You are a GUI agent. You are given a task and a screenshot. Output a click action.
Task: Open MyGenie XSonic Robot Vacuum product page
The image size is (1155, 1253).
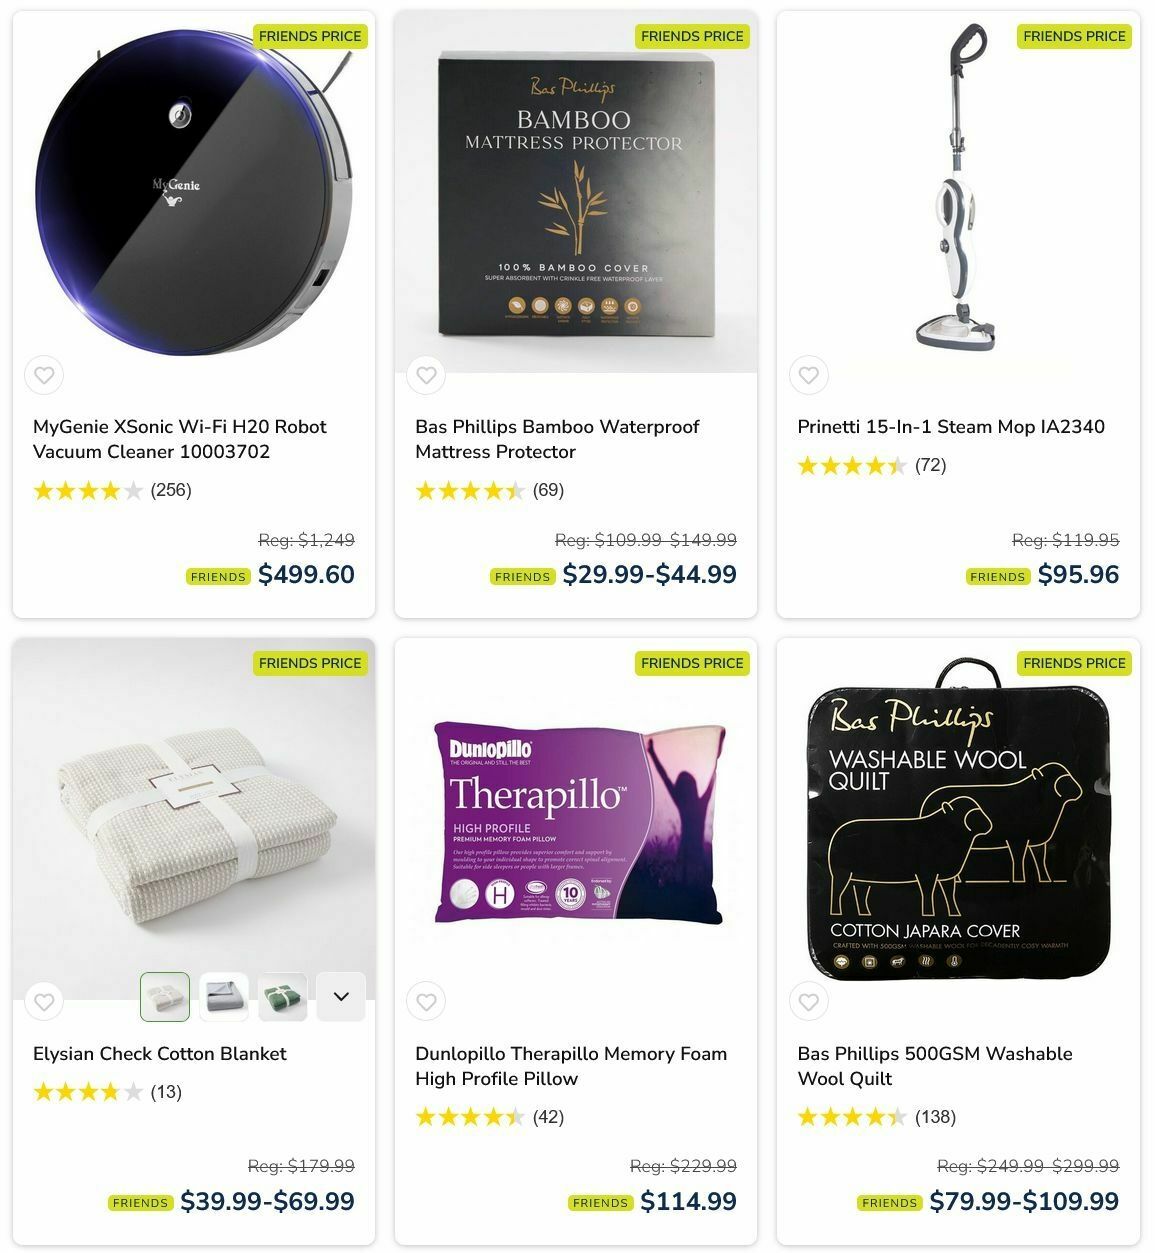pos(180,439)
